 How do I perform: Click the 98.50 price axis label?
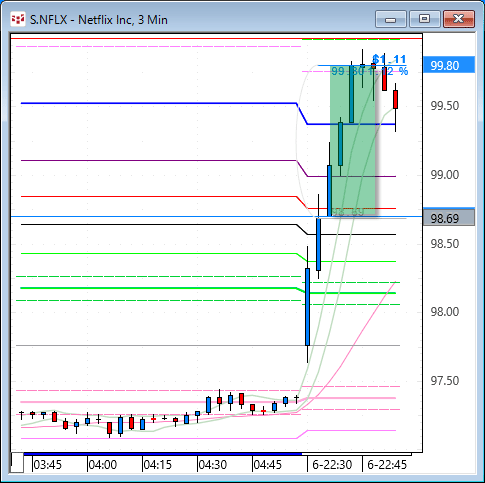[444, 244]
